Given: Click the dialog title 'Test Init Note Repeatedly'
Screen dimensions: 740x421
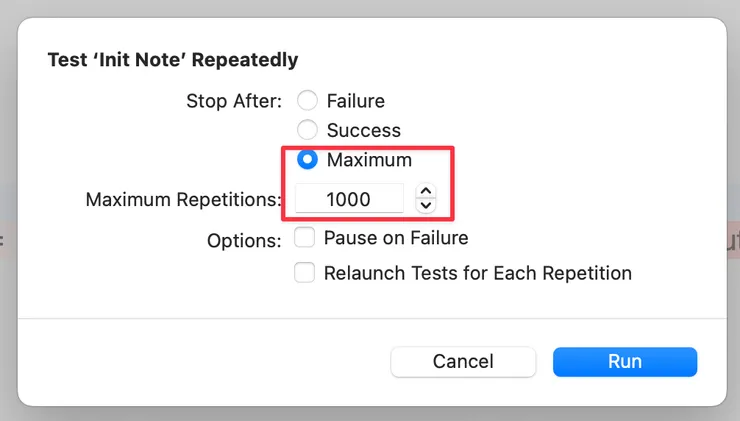Looking at the screenshot, I should pyautogui.click(x=173, y=60).
